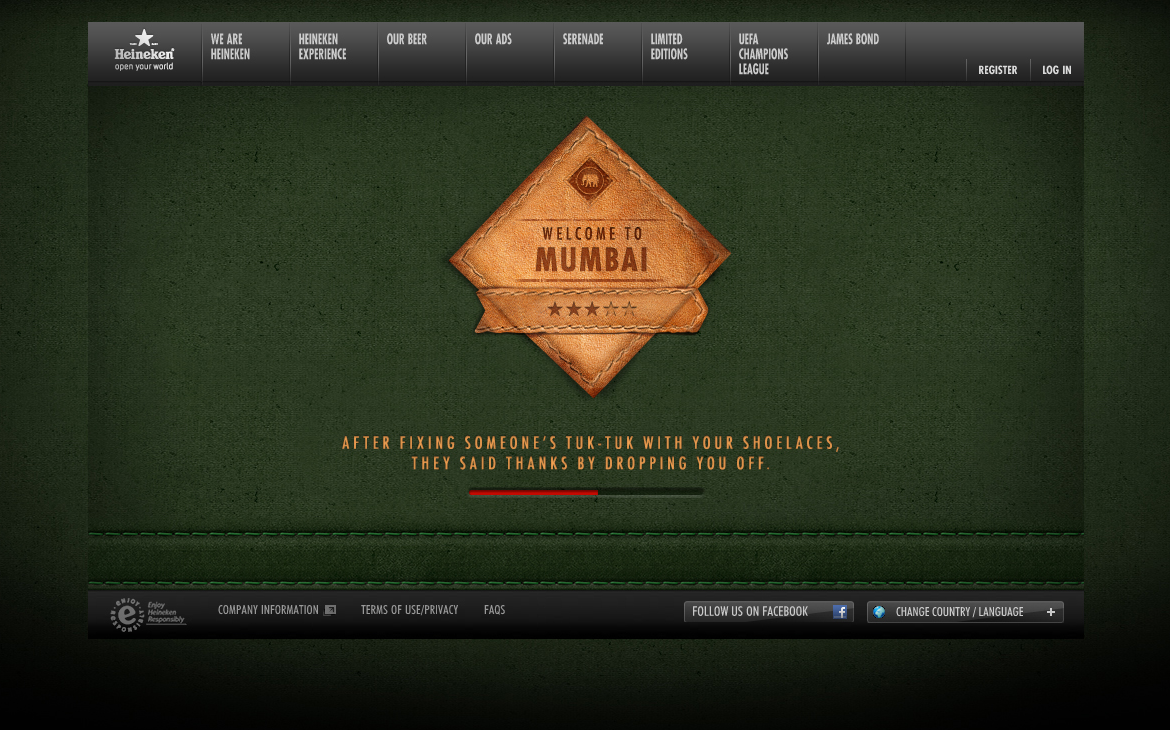Image resolution: width=1170 pixels, height=730 pixels.
Task: Open the James Bond section
Action: tap(852, 39)
